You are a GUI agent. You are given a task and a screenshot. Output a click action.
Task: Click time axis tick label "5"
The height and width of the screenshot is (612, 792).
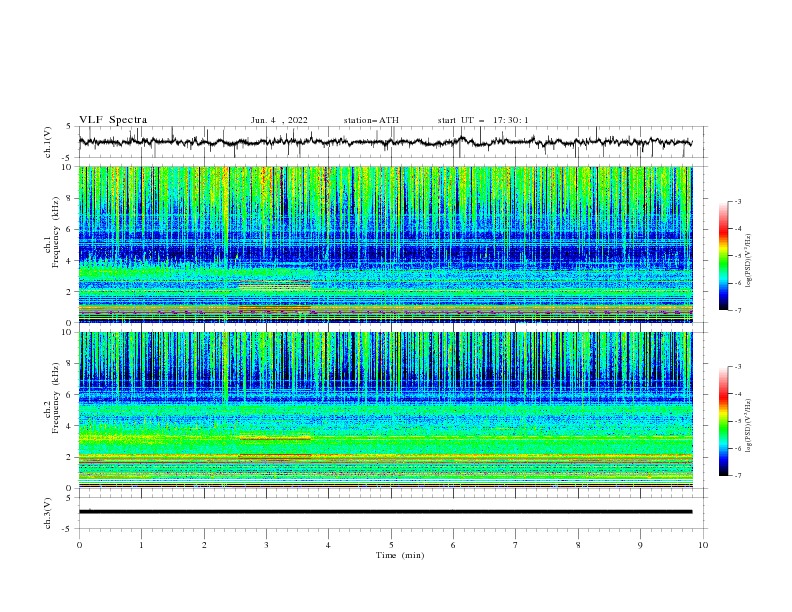pyautogui.click(x=391, y=545)
